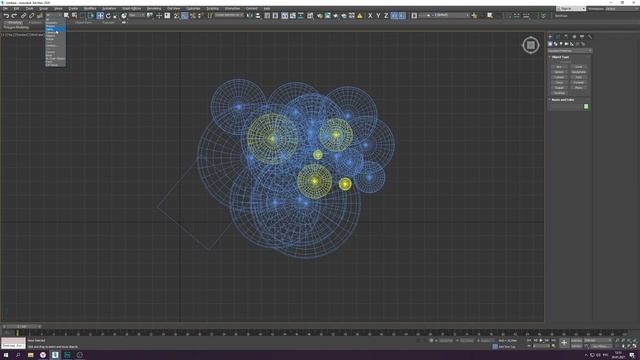Collapse the Object Type rollout
This screenshot has height=360, width=640.
pos(560,57)
